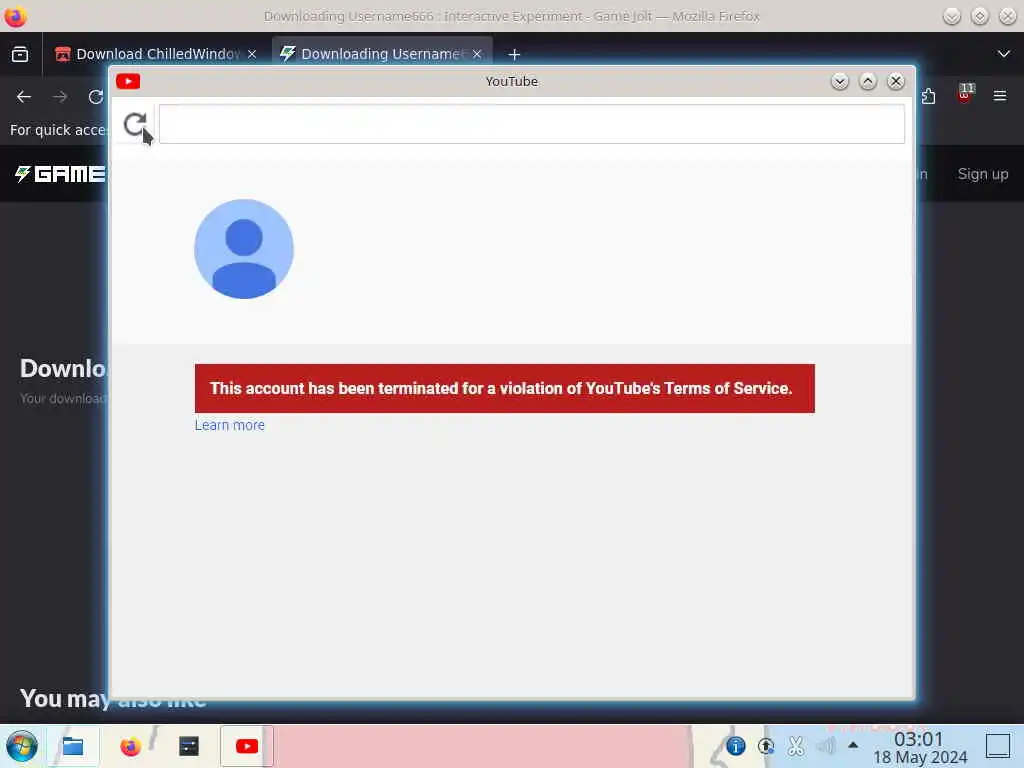This screenshot has height=768, width=1024.
Task: Click the info tray icon
Action: [735, 746]
